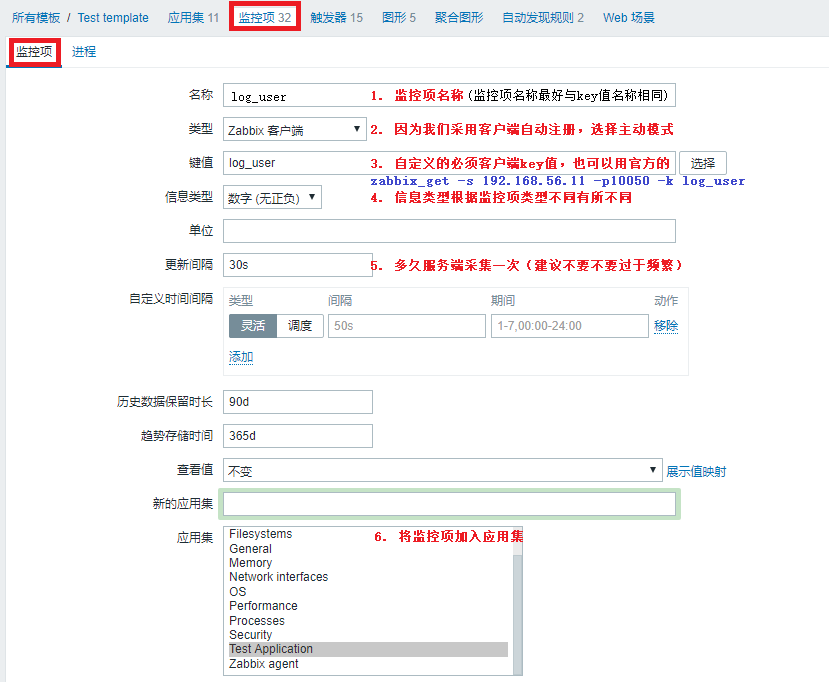Switch to the 应用集 11 tab
The image size is (829, 682).
(193, 17)
